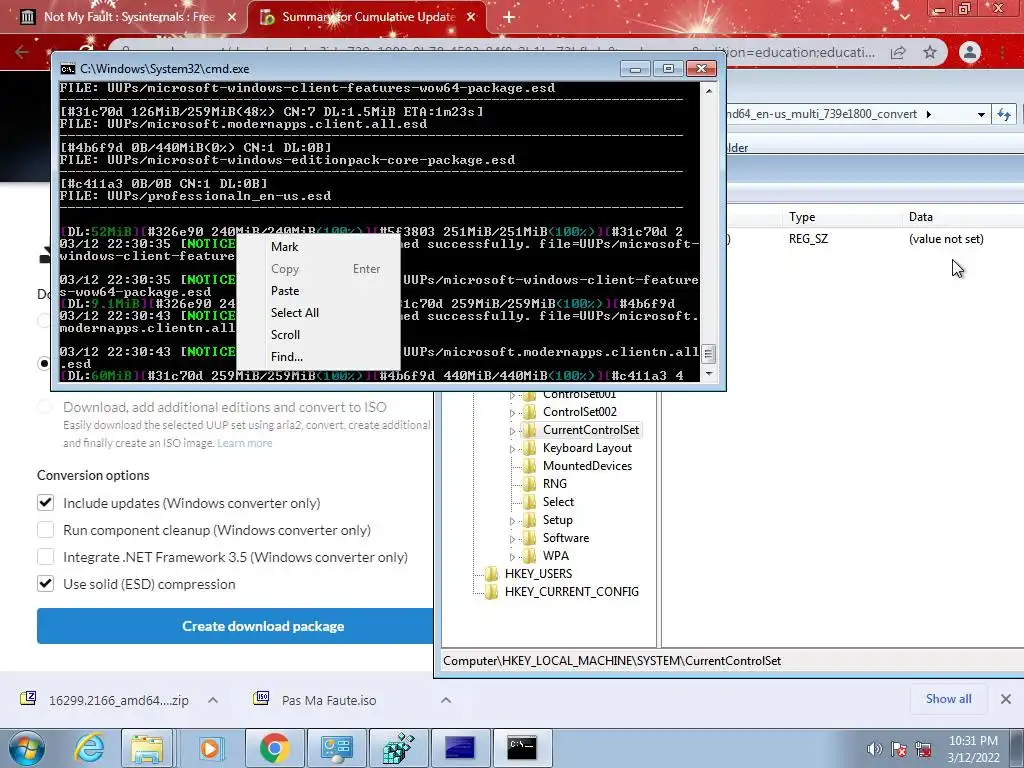Switch to Summary for Cumulative Update tab
Image resolution: width=1024 pixels, height=768 pixels.
coord(368,17)
